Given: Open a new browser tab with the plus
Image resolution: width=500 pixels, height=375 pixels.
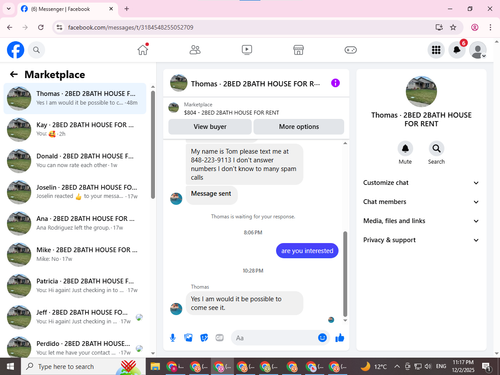Looking at the screenshot, I should click(x=127, y=9).
